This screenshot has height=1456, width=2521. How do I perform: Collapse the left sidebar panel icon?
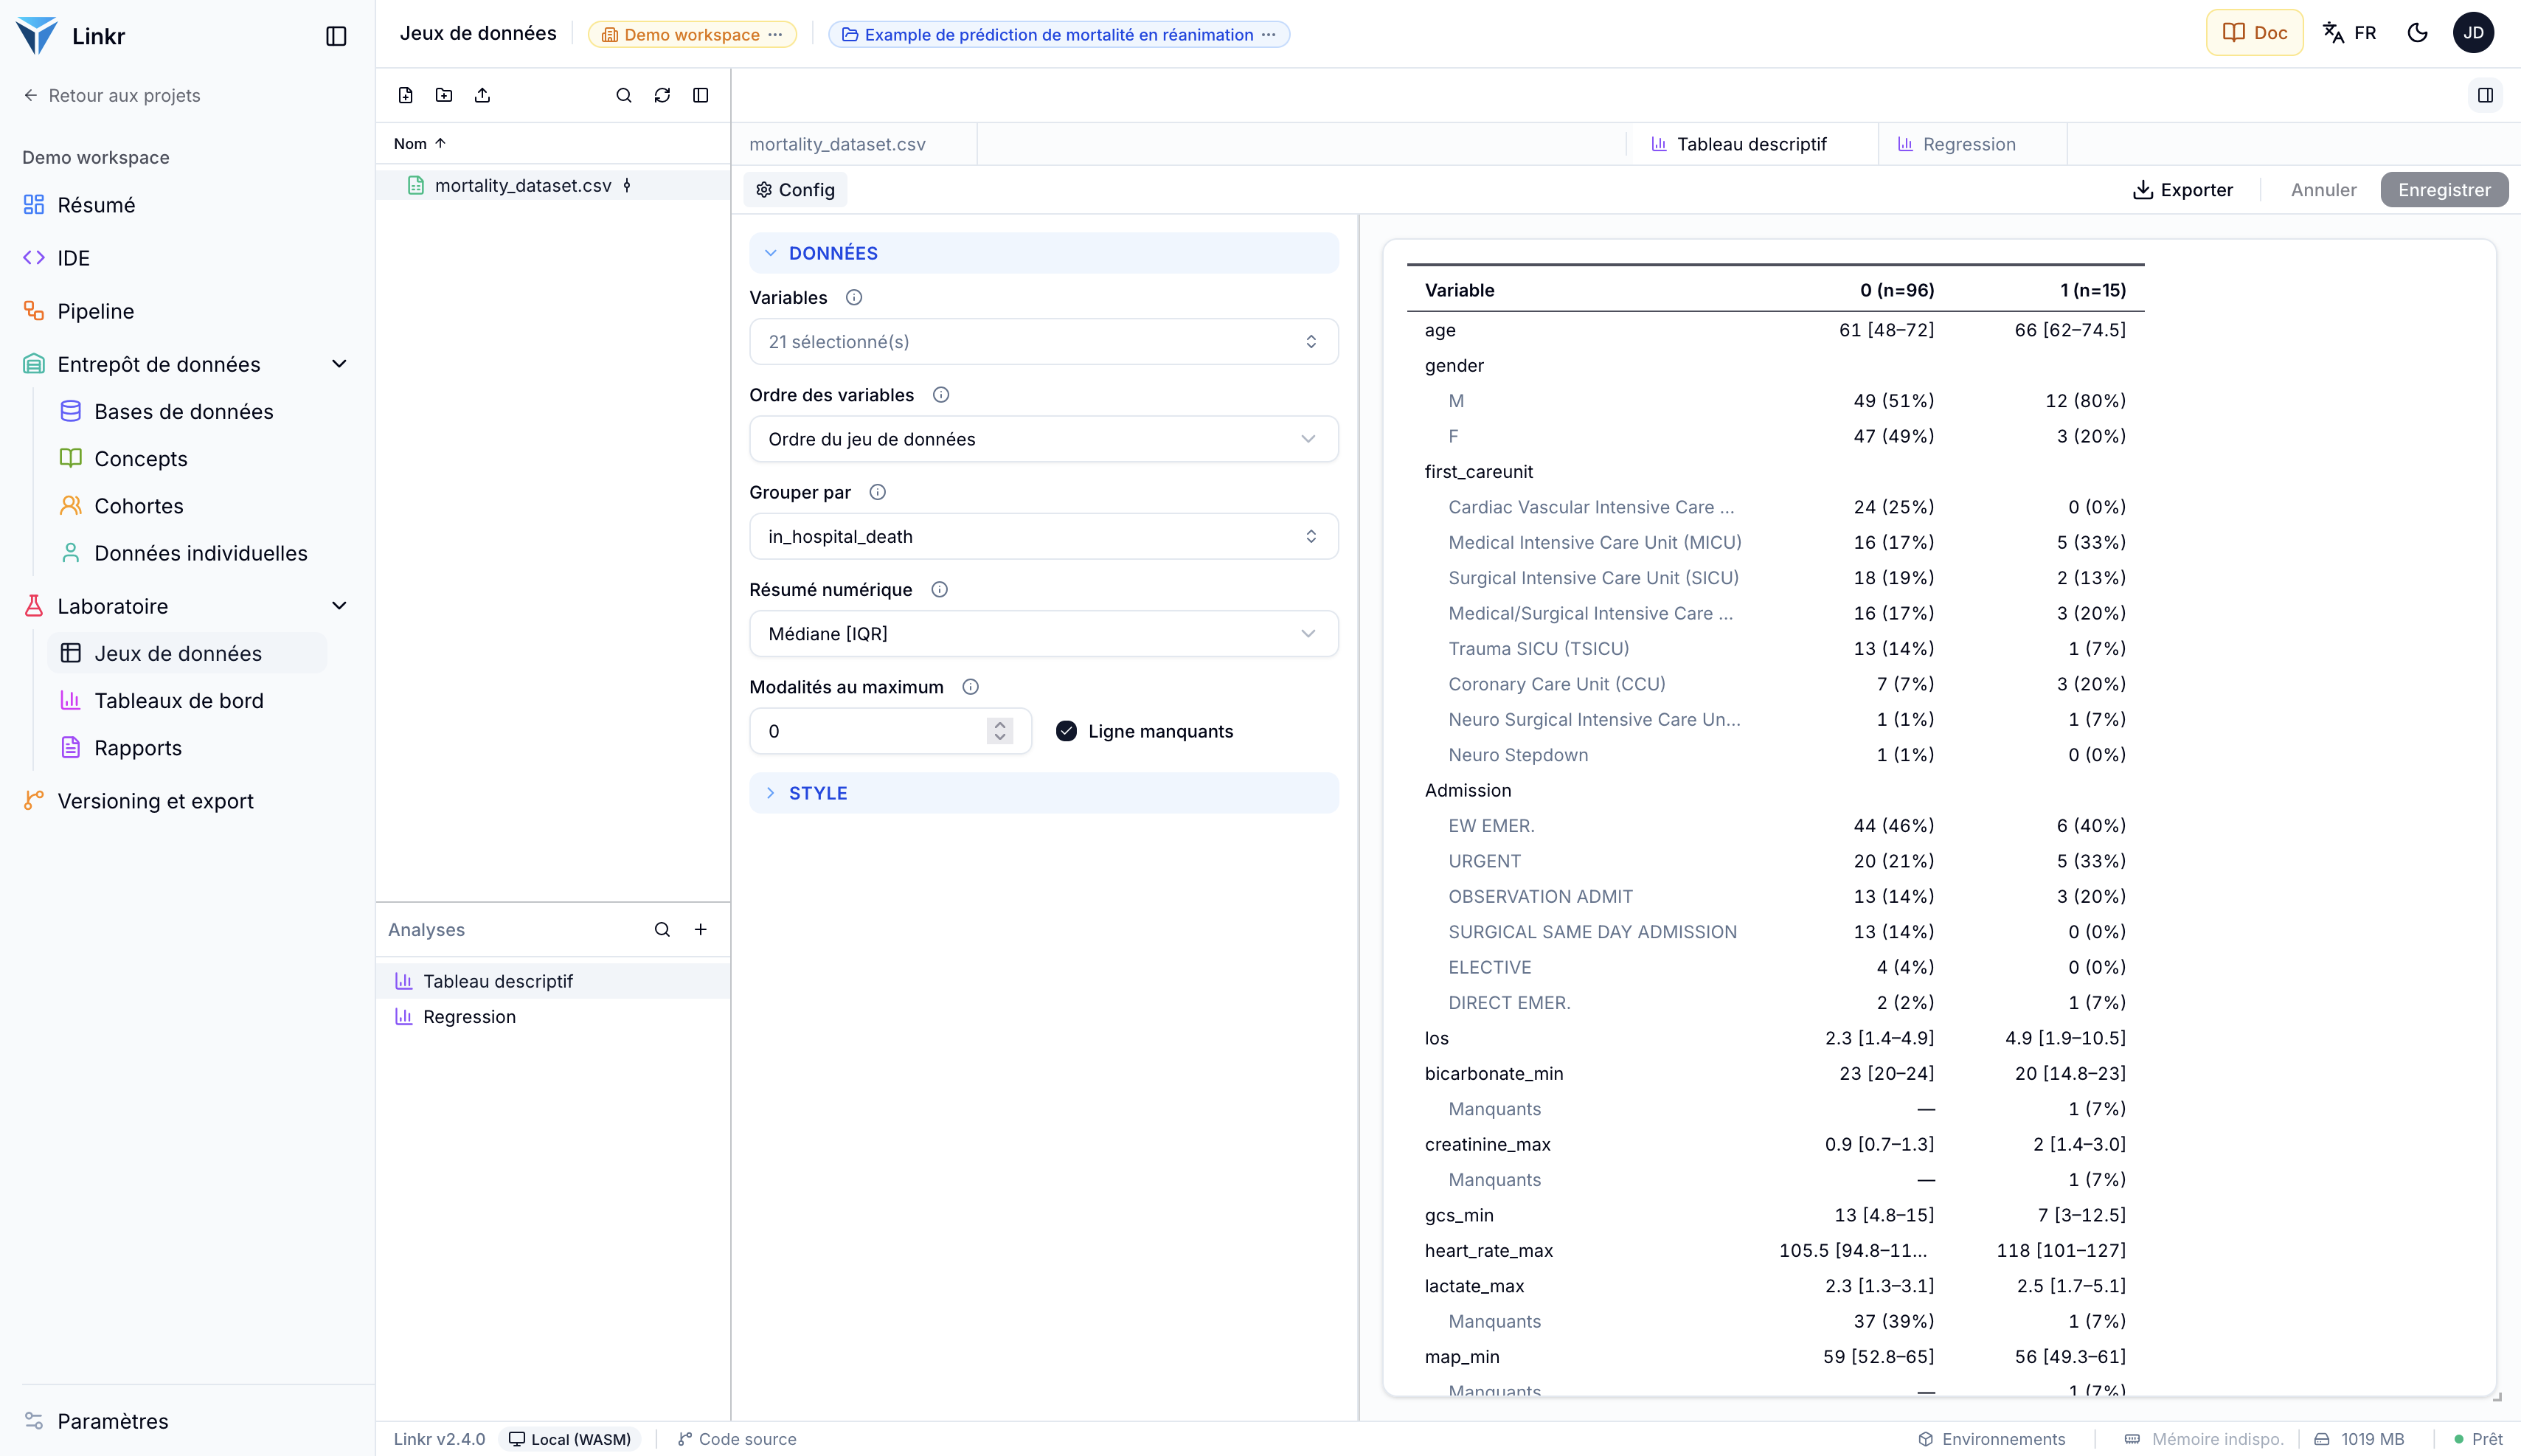[336, 36]
